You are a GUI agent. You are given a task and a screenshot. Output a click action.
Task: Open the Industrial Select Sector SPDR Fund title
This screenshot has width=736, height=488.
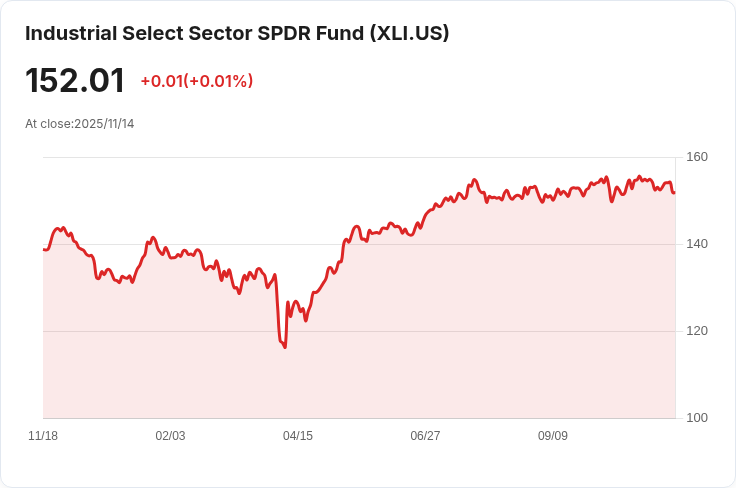point(237,33)
